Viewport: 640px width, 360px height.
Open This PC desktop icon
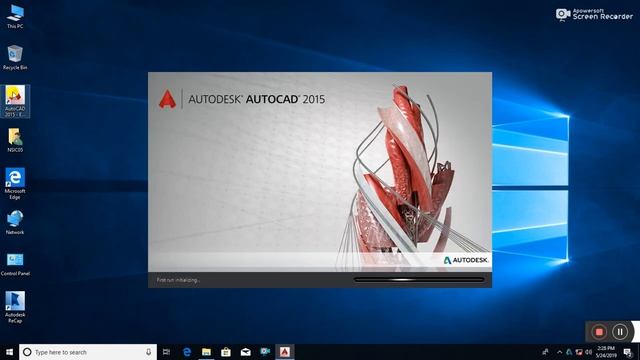coord(15,16)
